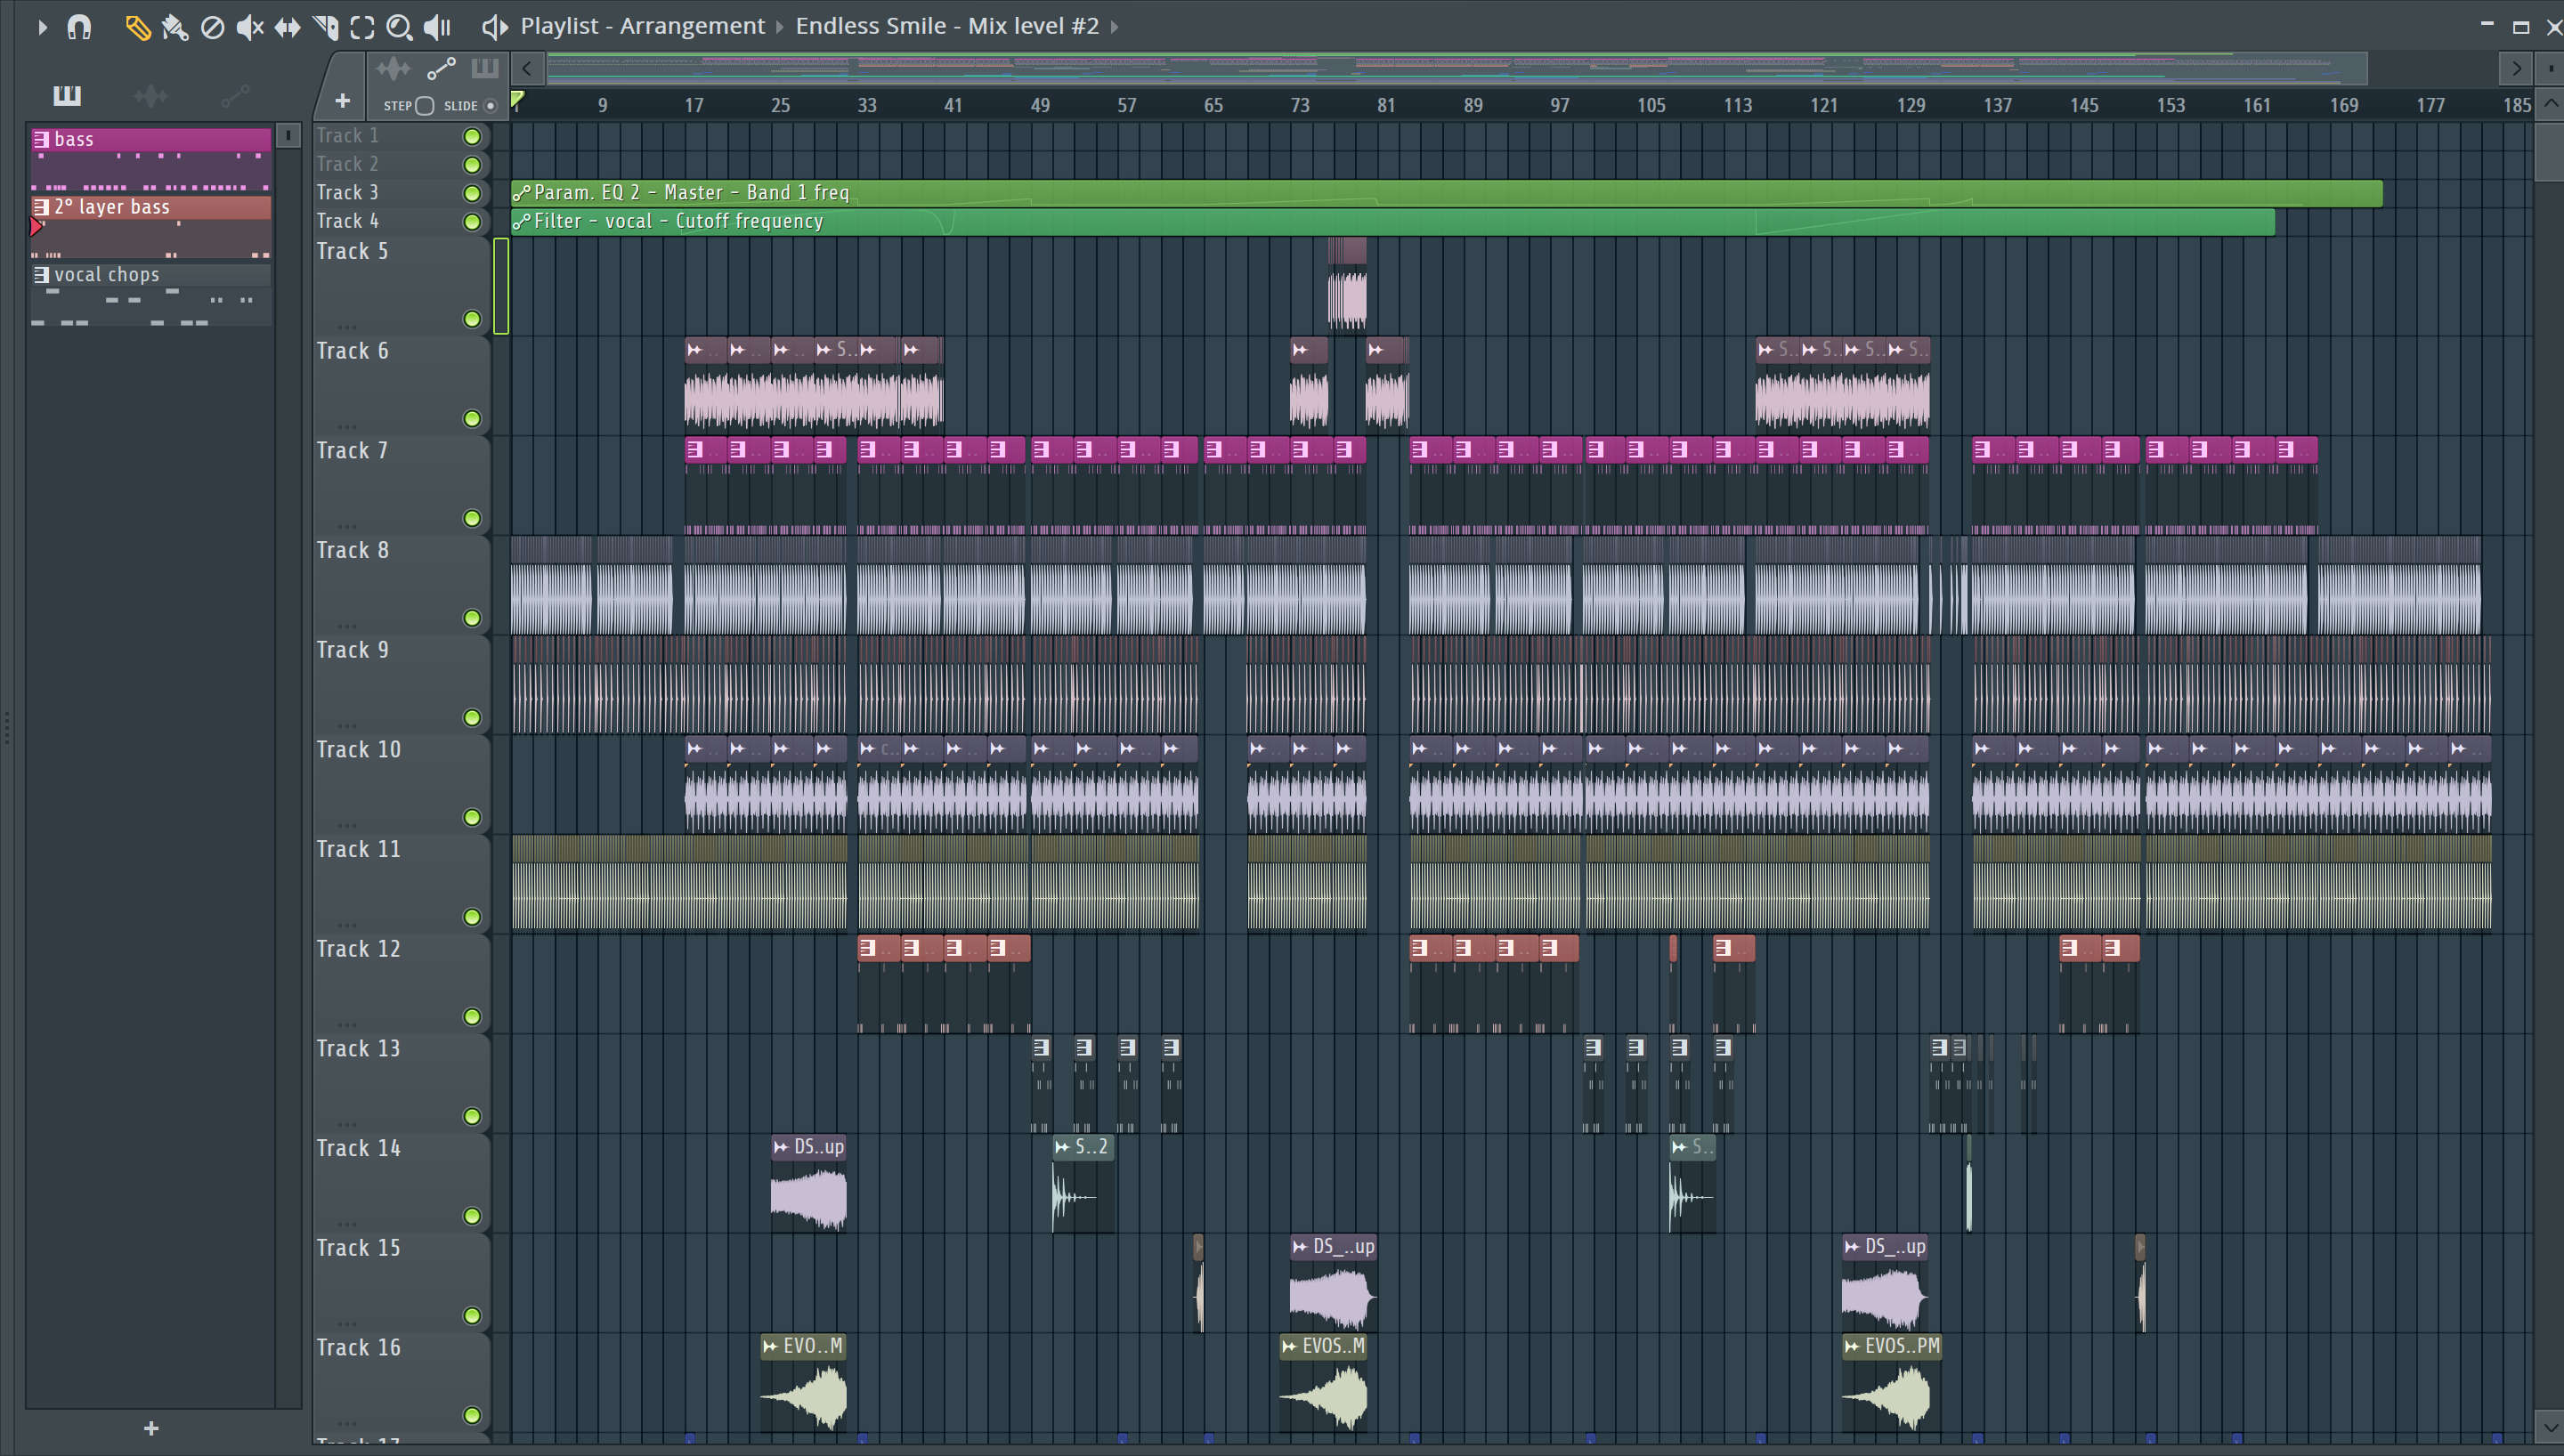Screen dimensions: 2564x1456
Task: Select the Draw pencil tool
Action: [137, 27]
